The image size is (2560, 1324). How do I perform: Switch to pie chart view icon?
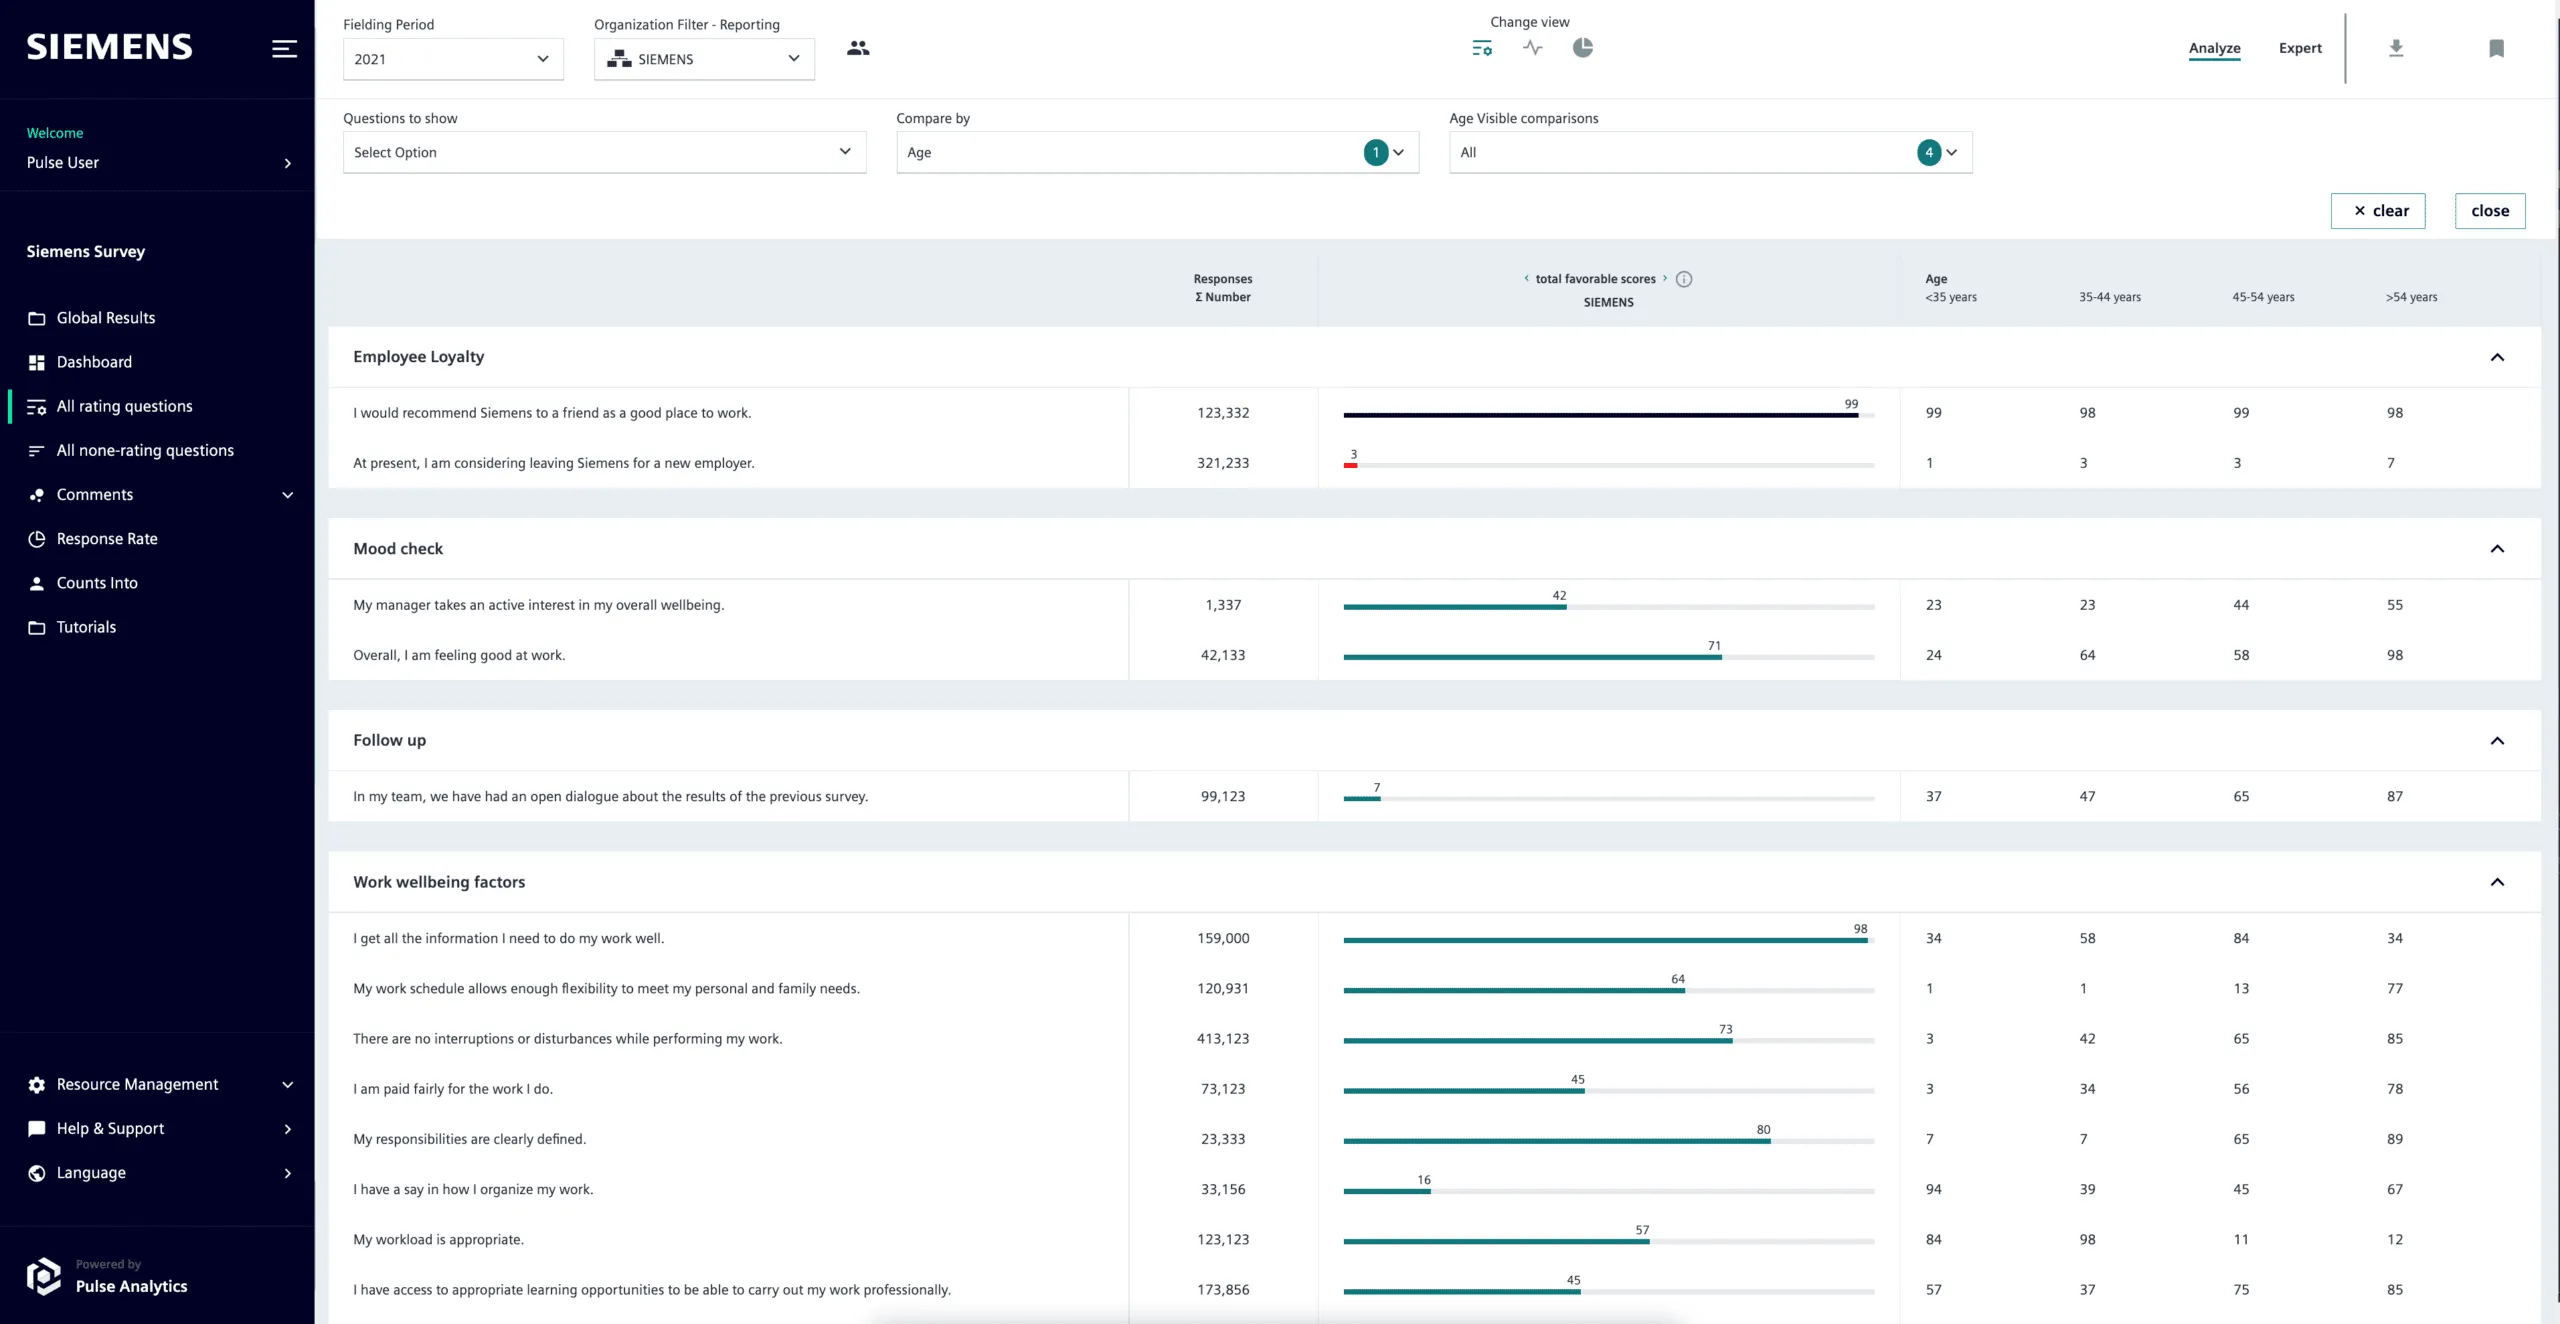1583,48
